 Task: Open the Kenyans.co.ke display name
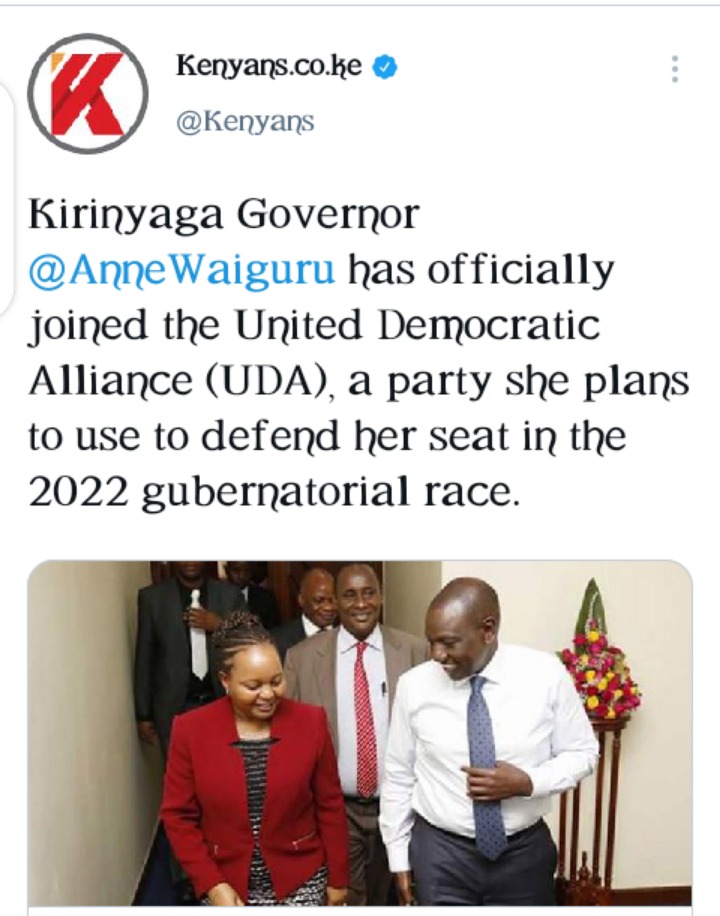(269, 66)
